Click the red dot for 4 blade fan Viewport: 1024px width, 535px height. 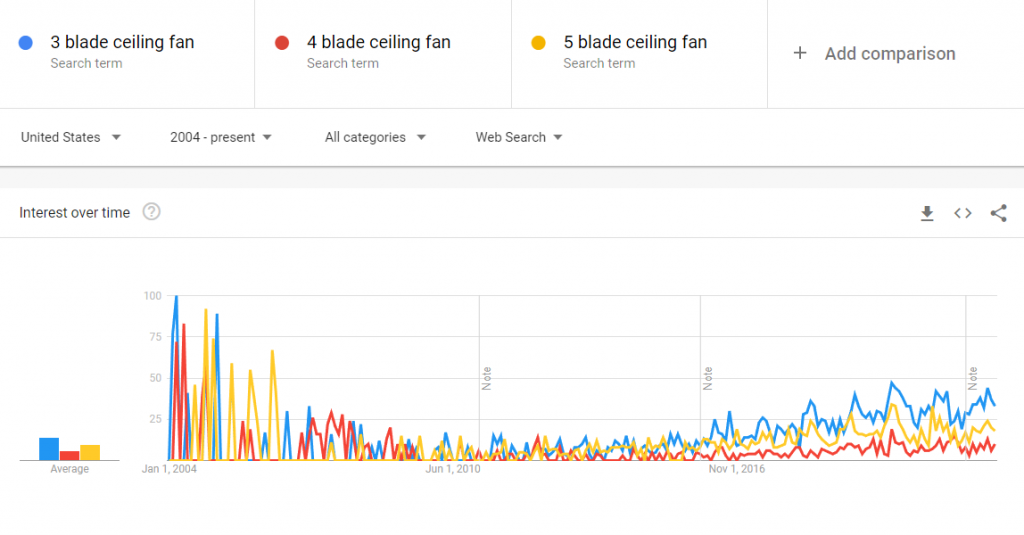pos(282,43)
